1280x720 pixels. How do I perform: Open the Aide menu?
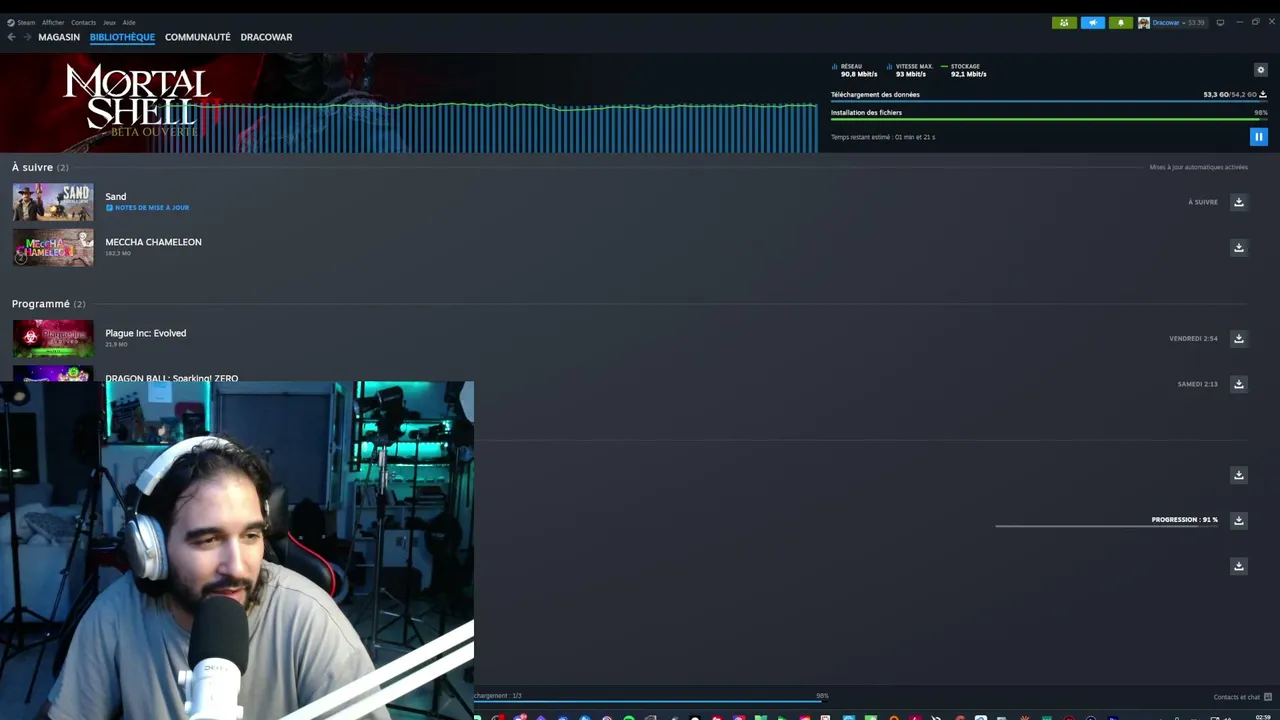pos(129,22)
